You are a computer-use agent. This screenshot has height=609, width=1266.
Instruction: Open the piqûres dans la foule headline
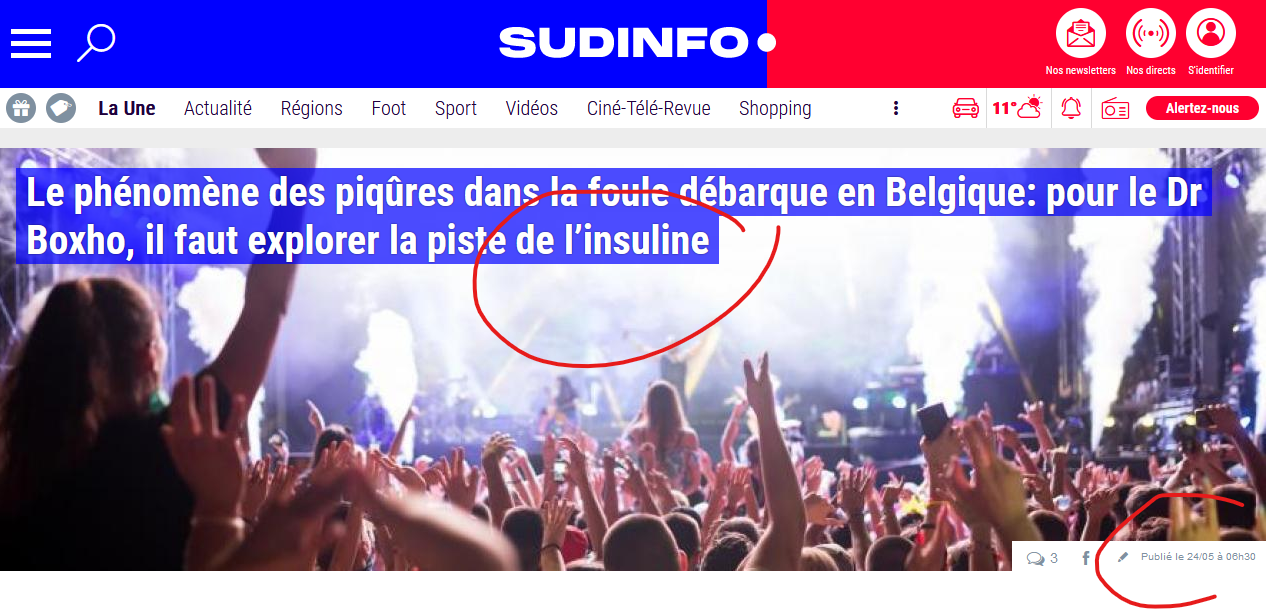click(613, 217)
